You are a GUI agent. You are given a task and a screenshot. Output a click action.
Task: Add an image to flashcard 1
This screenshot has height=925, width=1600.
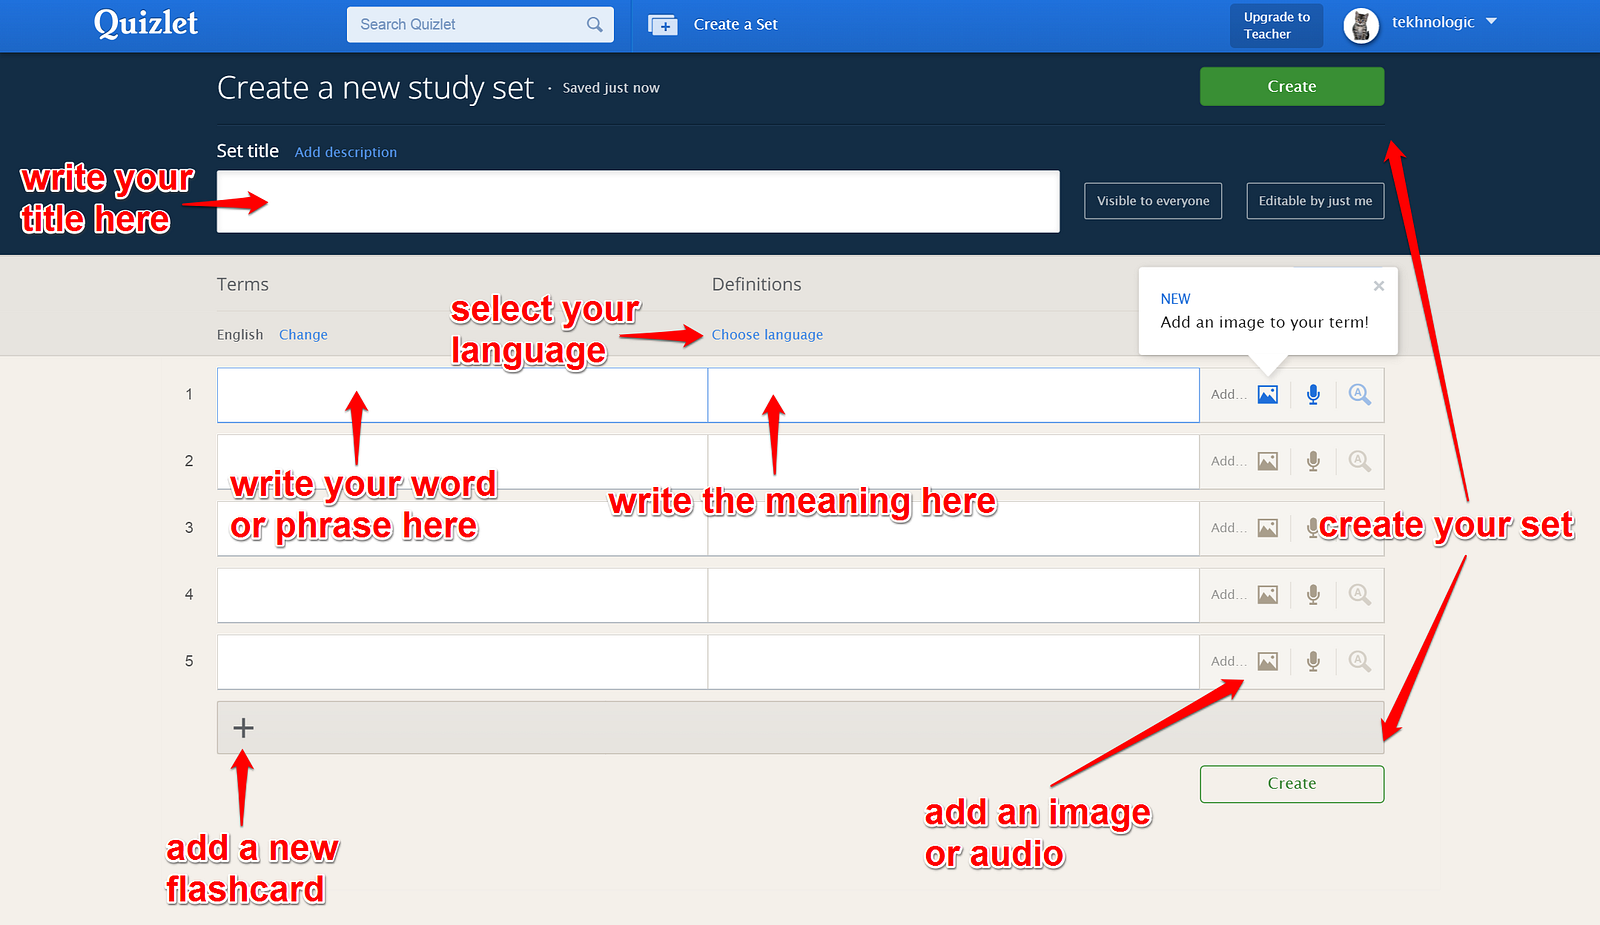(1267, 395)
